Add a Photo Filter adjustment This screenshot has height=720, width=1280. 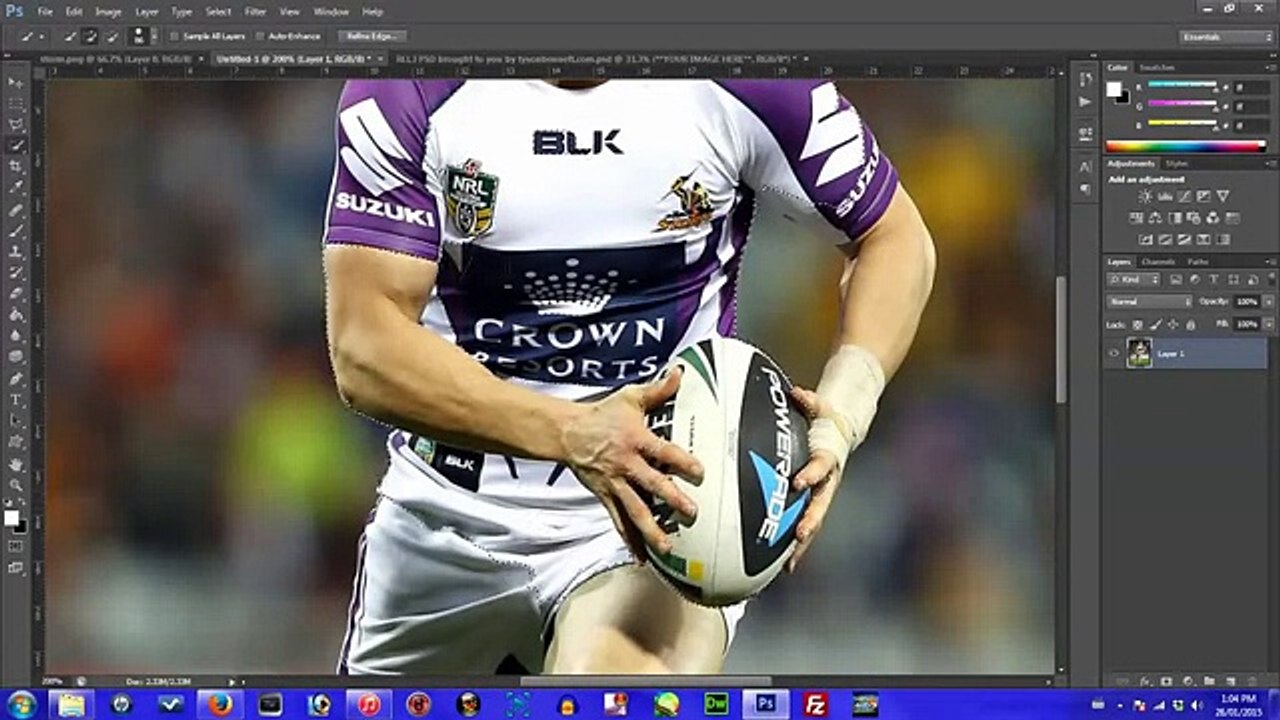pyautogui.click(x=1193, y=218)
